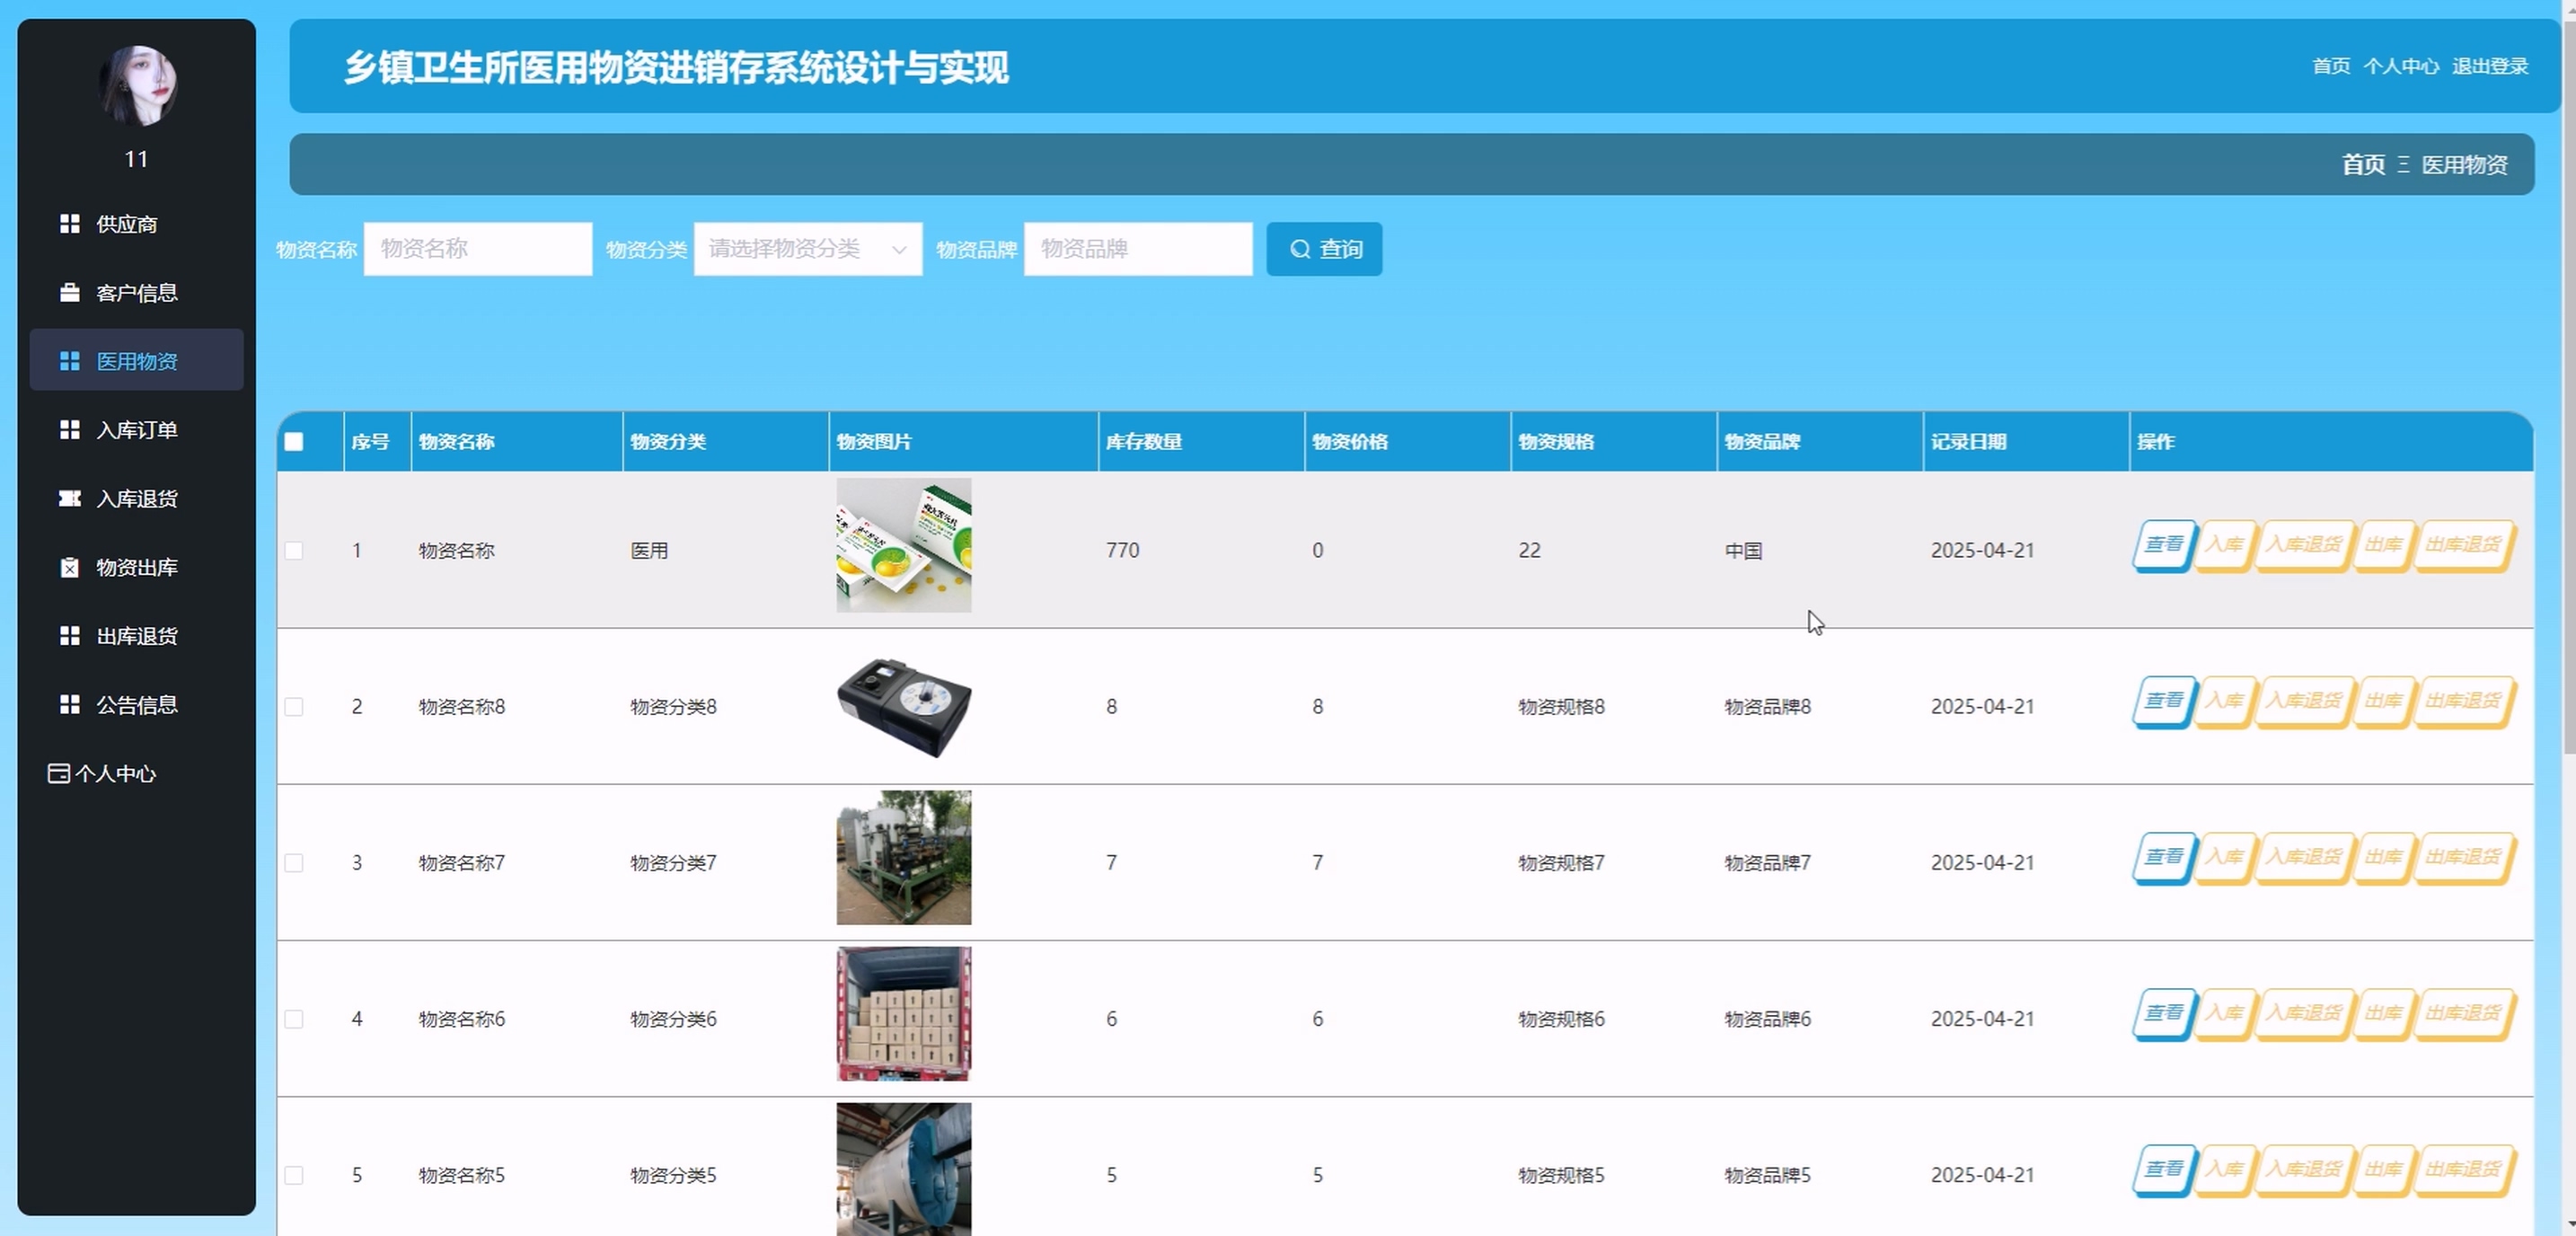Click the 物资品牌 search input field
Image resolution: width=2576 pixels, height=1236 pixels.
point(1137,249)
